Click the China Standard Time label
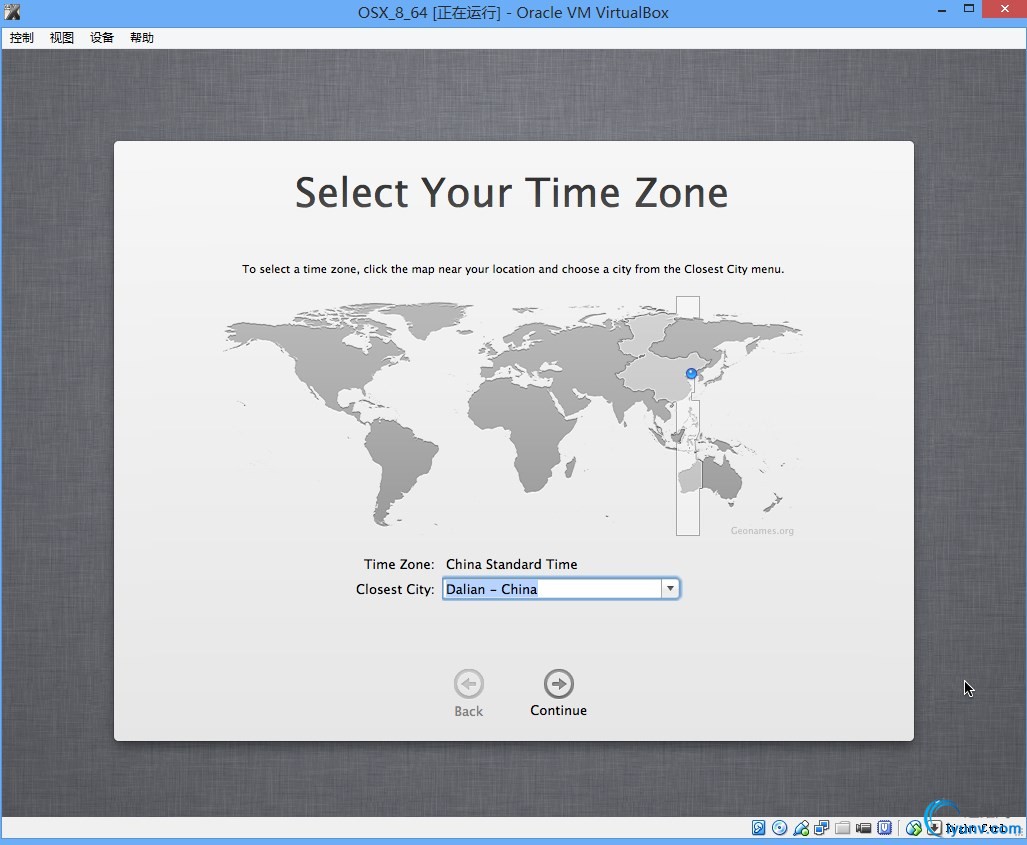This screenshot has height=845, width=1027. pos(512,564)
